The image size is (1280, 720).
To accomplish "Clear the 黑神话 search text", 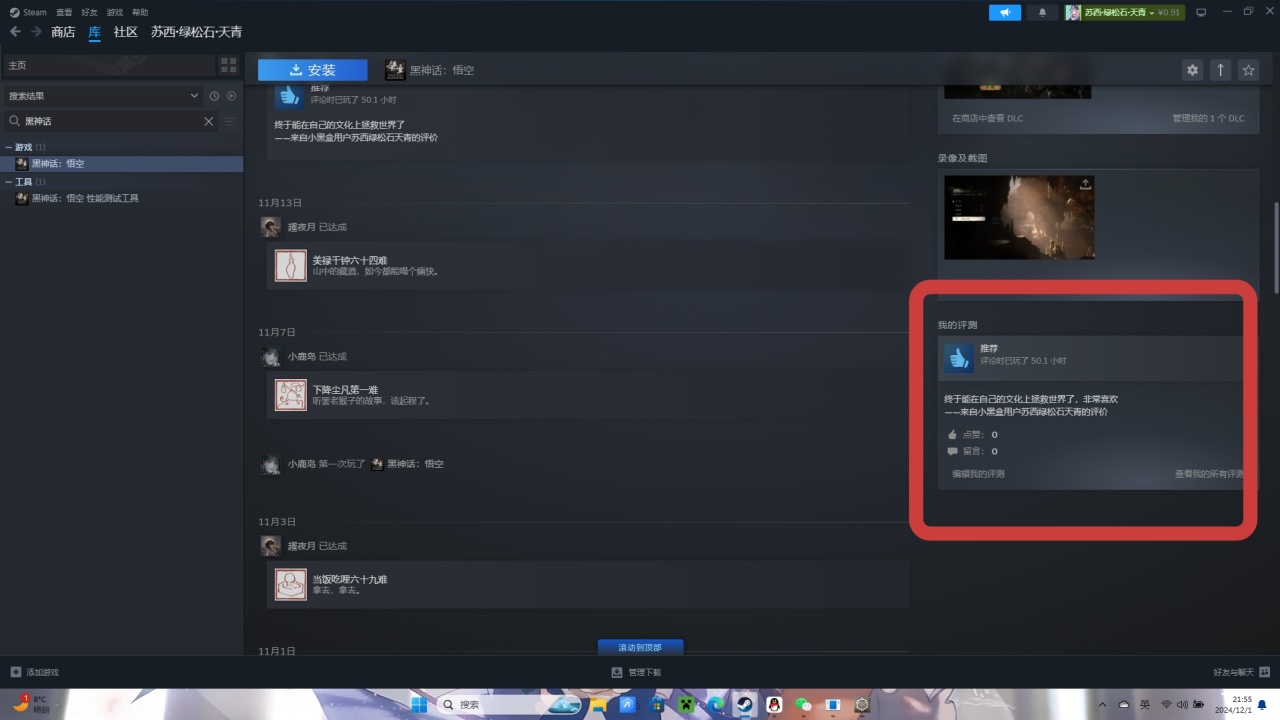I will click(x=209, y=121).
